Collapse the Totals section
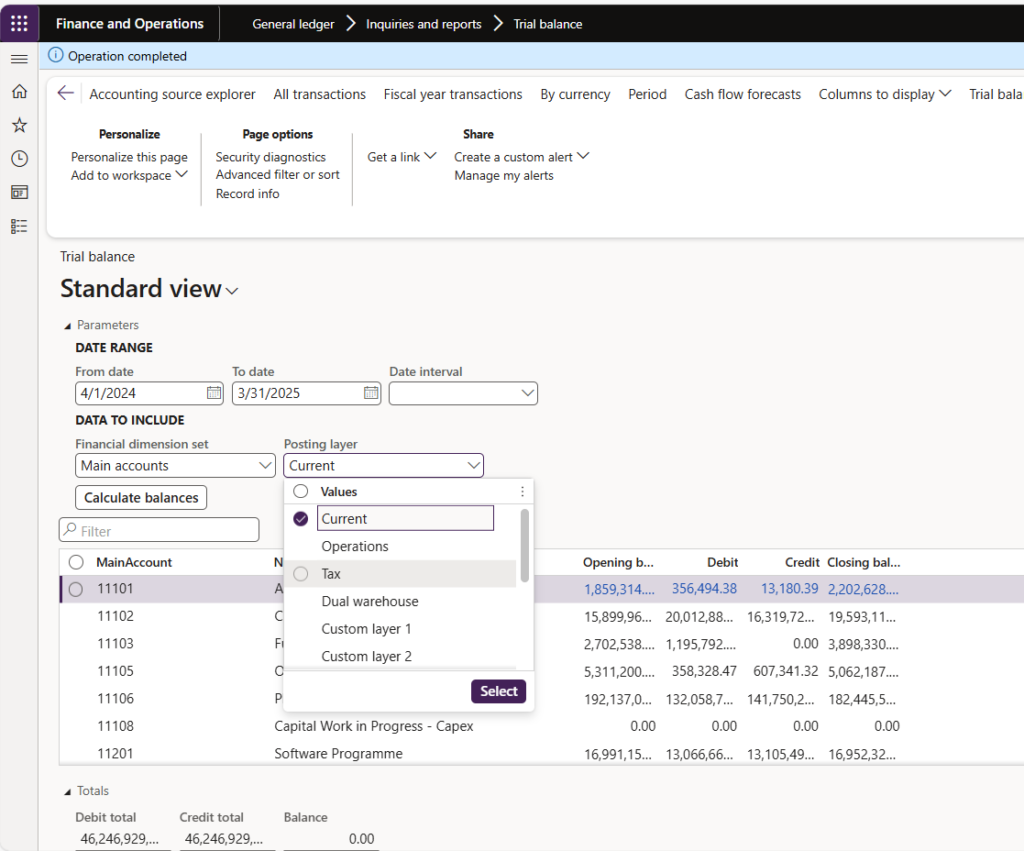Image resolution: width=1024 pixels, height=851 pixels. click(86, 790)
